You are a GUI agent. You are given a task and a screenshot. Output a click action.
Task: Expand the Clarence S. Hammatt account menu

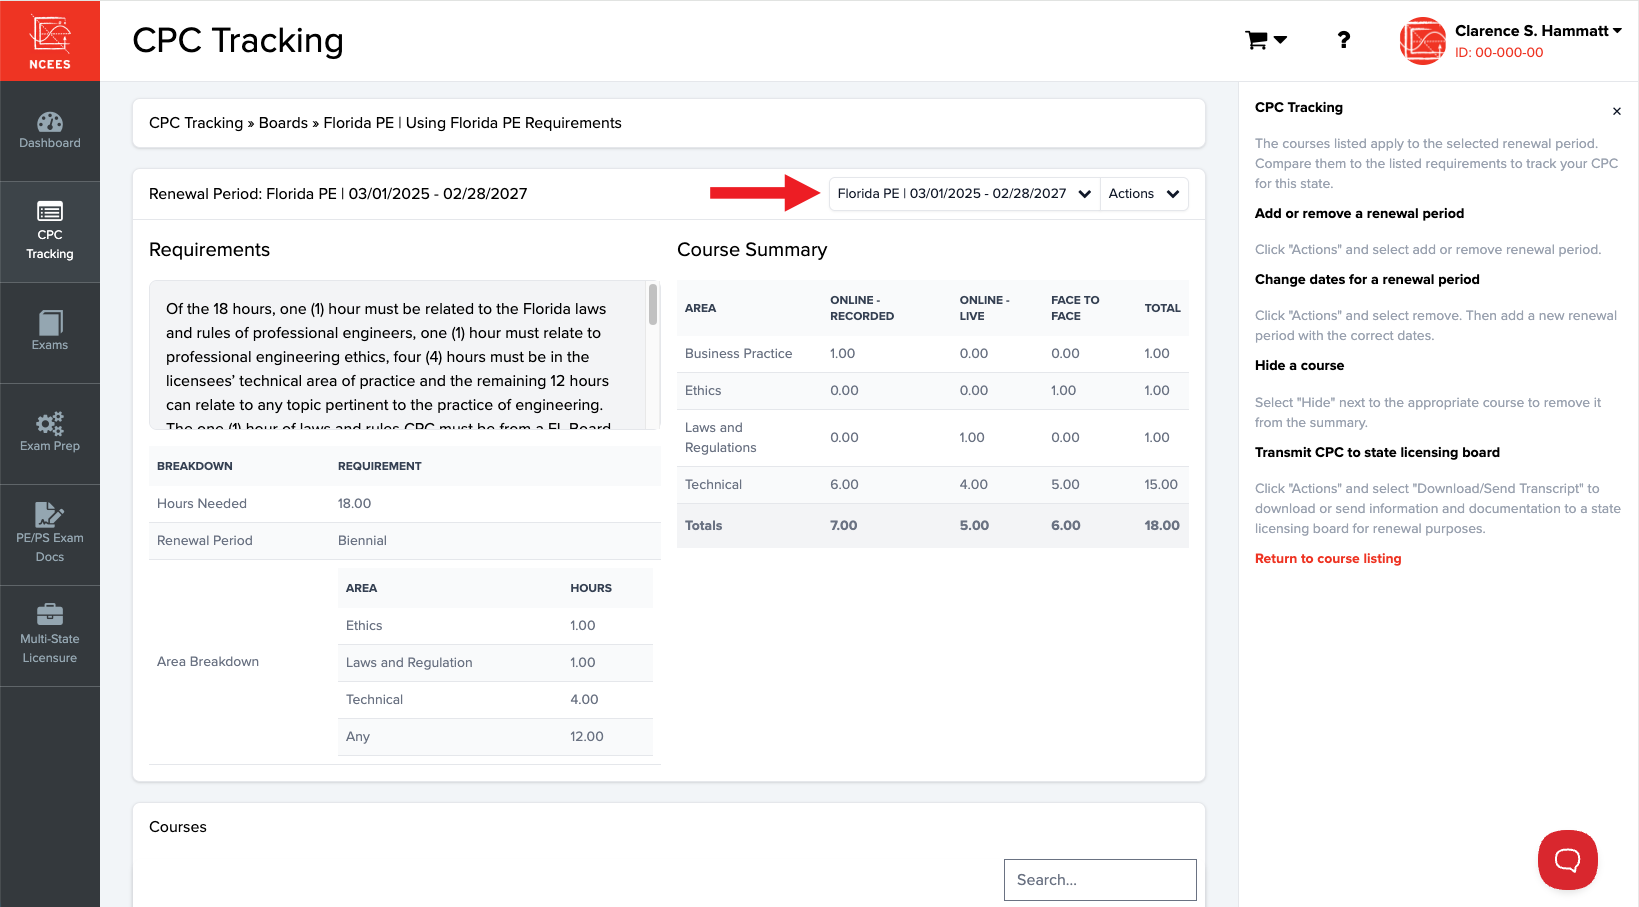(x=1538, y=31)
